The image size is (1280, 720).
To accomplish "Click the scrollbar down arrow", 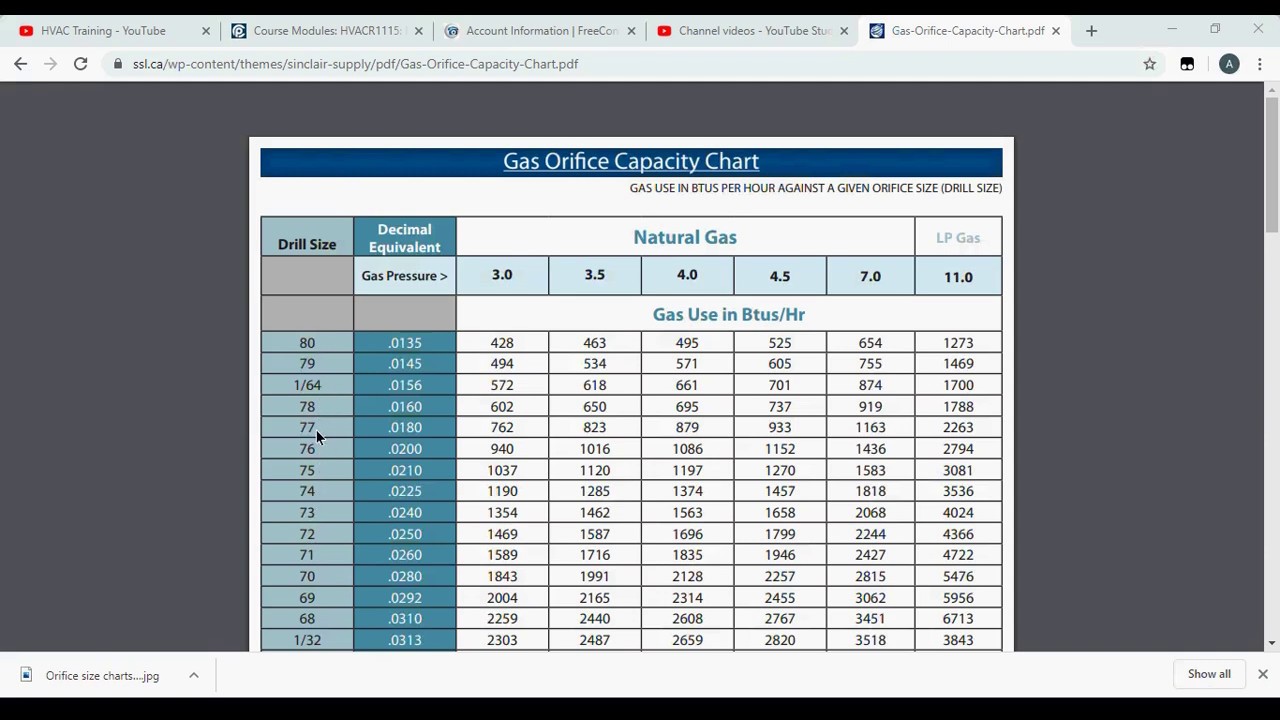I will pos(1272,643).
